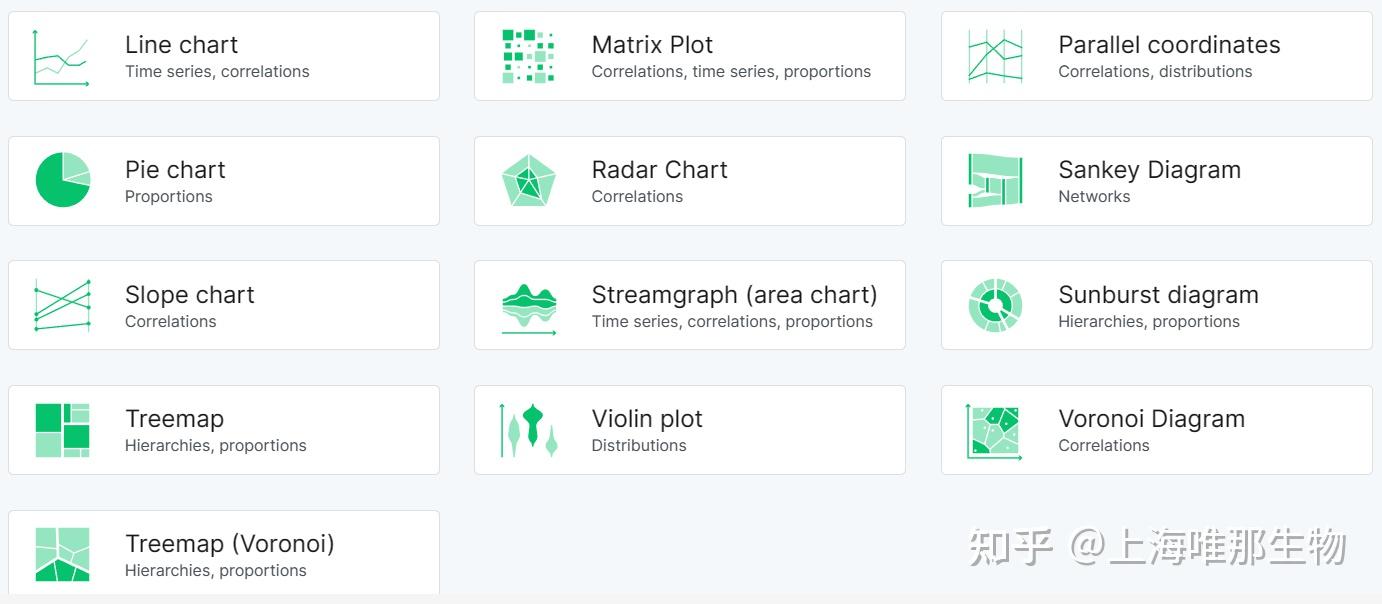Click the Voronoi Diagram icon
Image resolution: width=1382 pixels, height=604 pixels.
click(x=995, y=431)
